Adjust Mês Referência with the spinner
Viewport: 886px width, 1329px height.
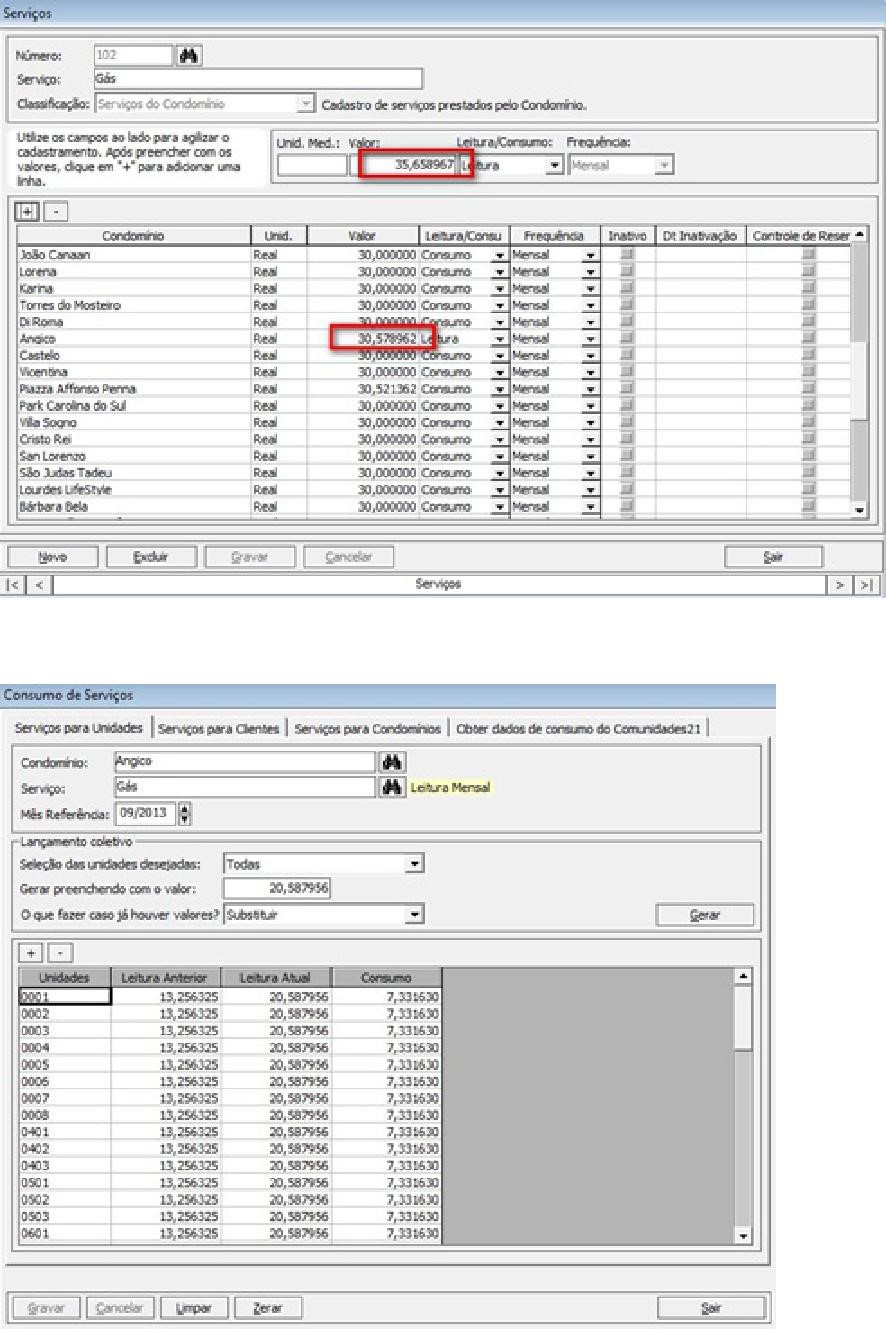(x=184, y=813)
